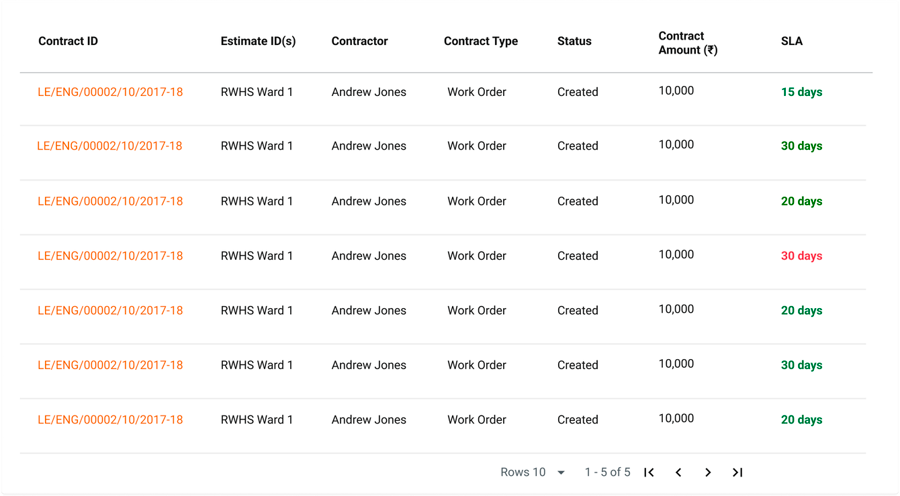Click the 1 - 5 of 5 pagination label
Image resolution: width=900 pixels, height=496 pixels.
[x=608, y=472]
